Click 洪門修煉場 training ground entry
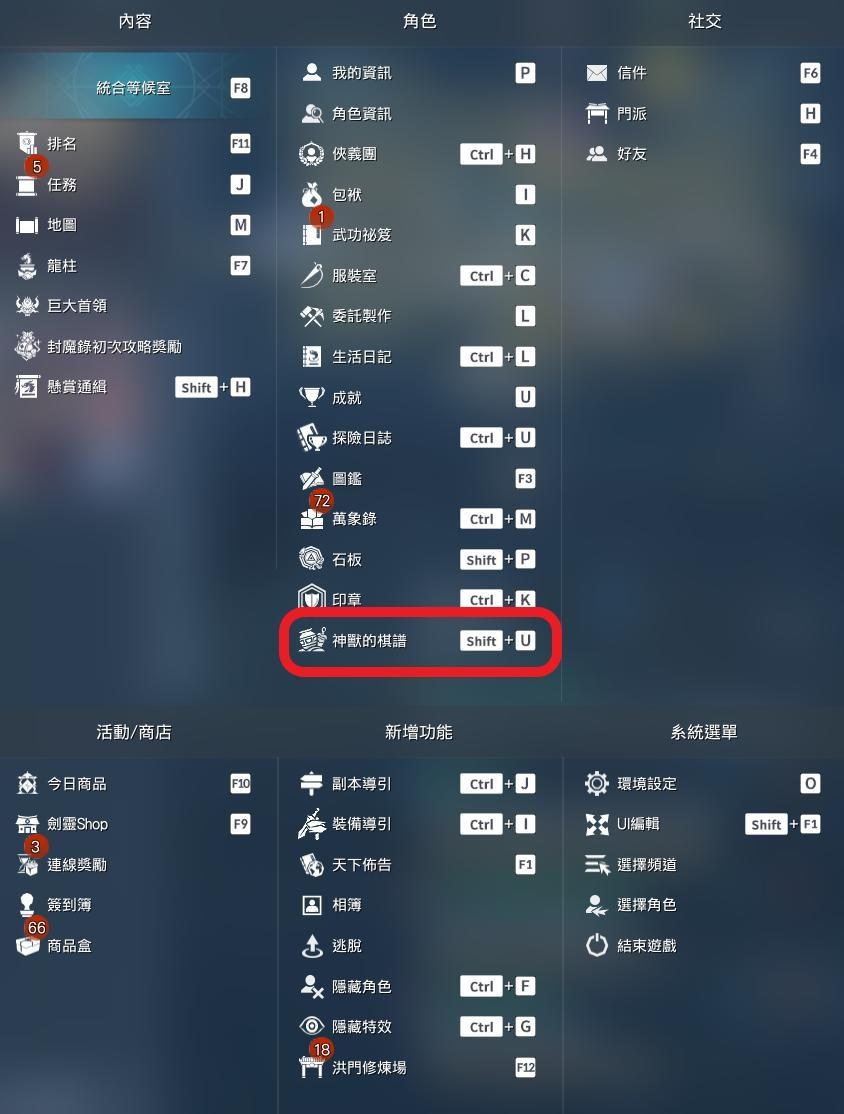This screenshot has width=844, height=1114. click(418, 1066)
